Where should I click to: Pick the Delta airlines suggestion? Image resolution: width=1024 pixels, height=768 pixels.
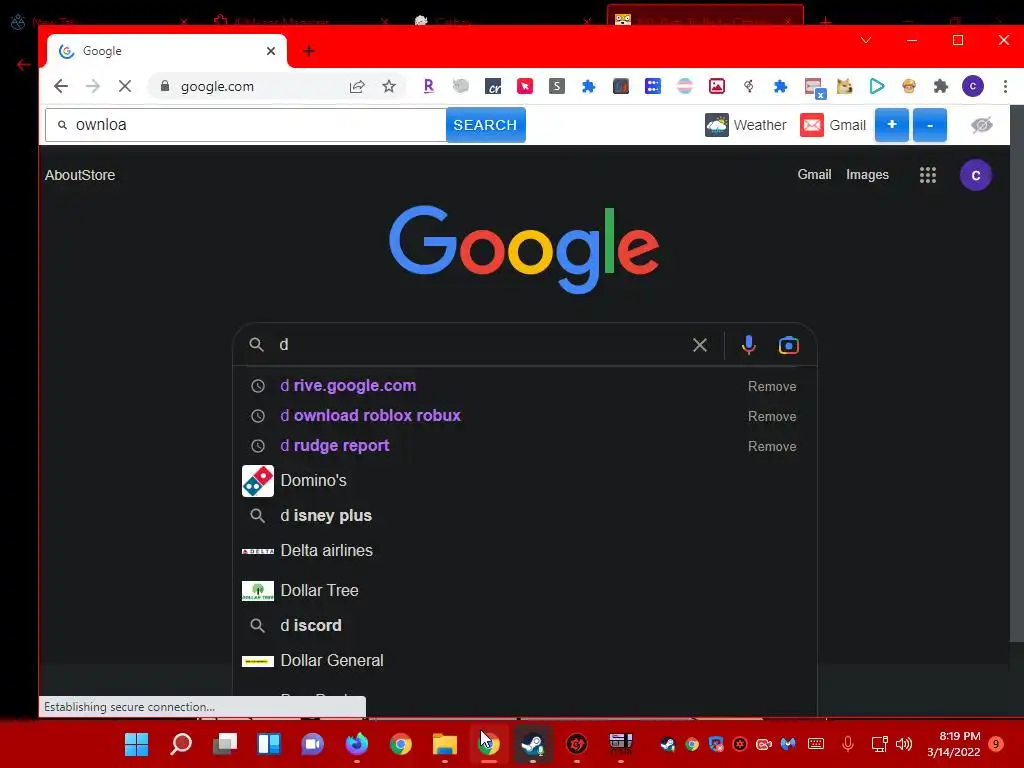click(524, 551)
